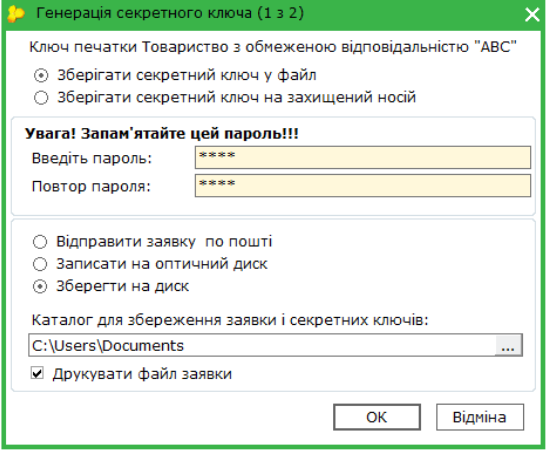Image resolution: width=546 pixels, height=450 pixels.
Task: Cancel using the 'Відміна' button
Action: pos(479,417)
